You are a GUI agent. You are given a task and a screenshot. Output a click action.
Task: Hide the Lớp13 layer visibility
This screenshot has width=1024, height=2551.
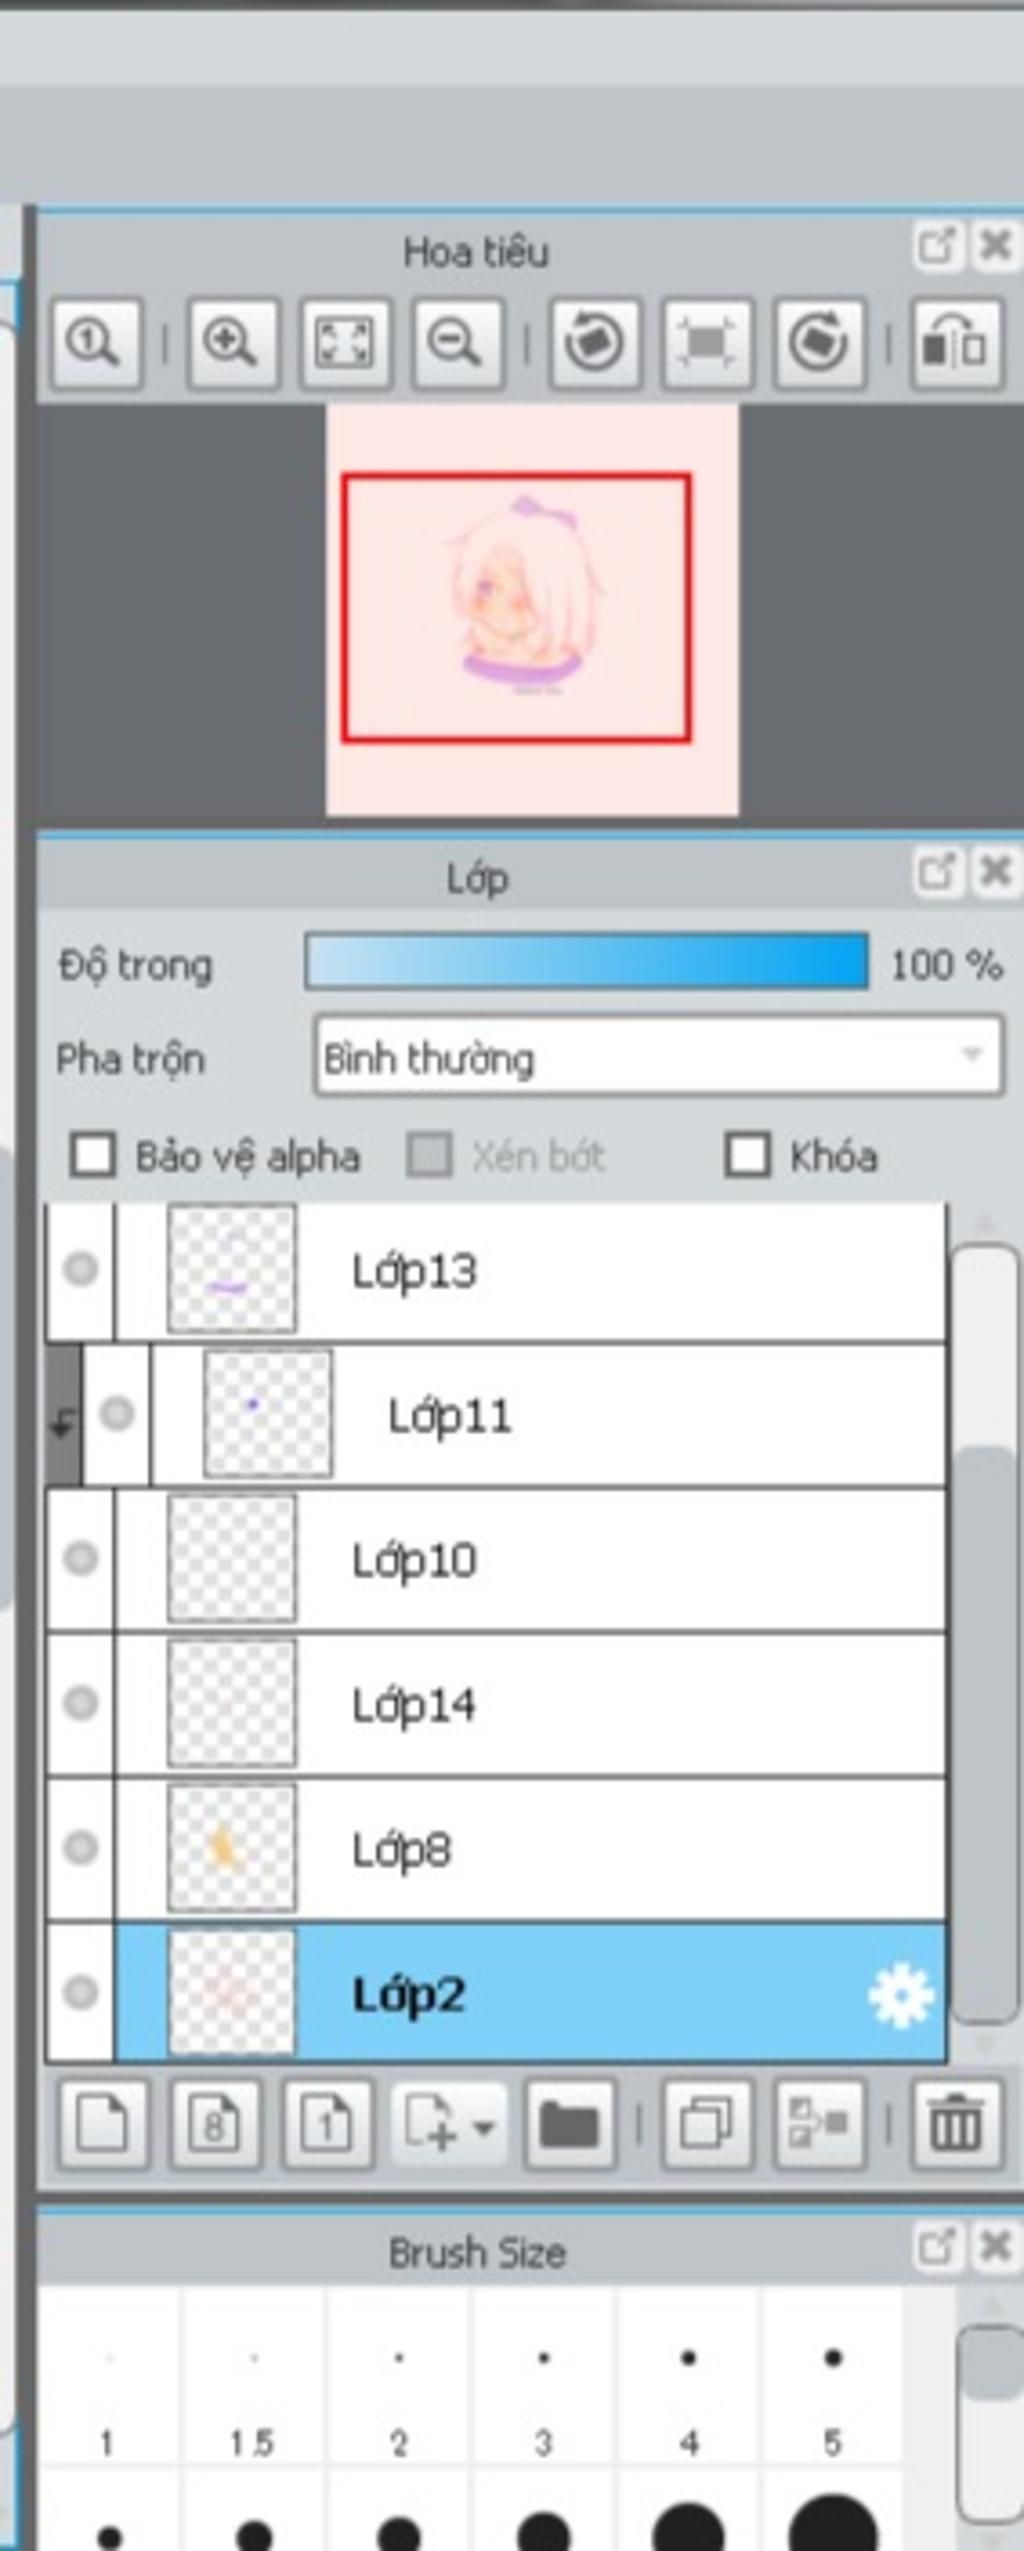[81, 1269]
